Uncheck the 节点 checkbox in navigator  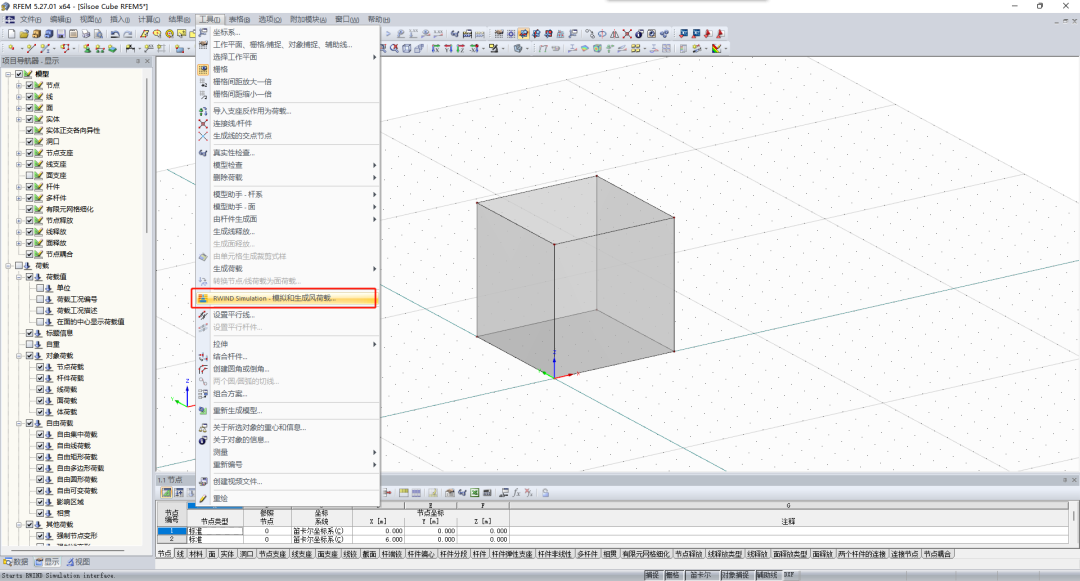30,85
